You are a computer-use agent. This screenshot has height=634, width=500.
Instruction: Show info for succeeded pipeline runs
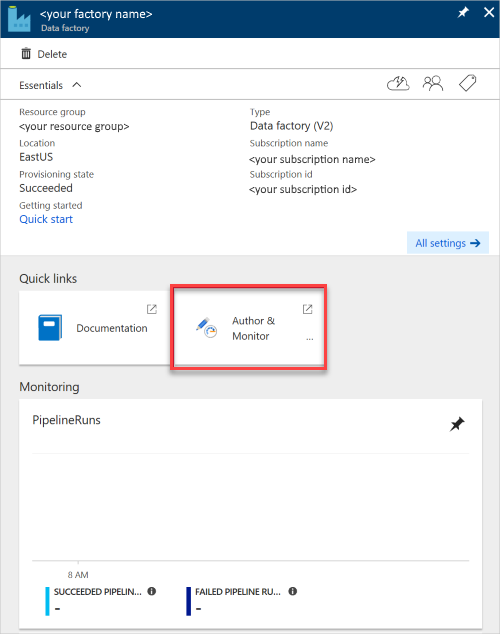tap(152, 591)
